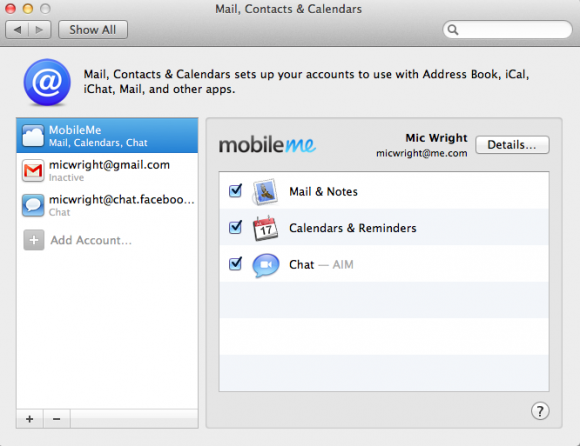Disable the Chat AIM checkbox
The width and height of the screenshot is (580, 446).
[235, 264]
